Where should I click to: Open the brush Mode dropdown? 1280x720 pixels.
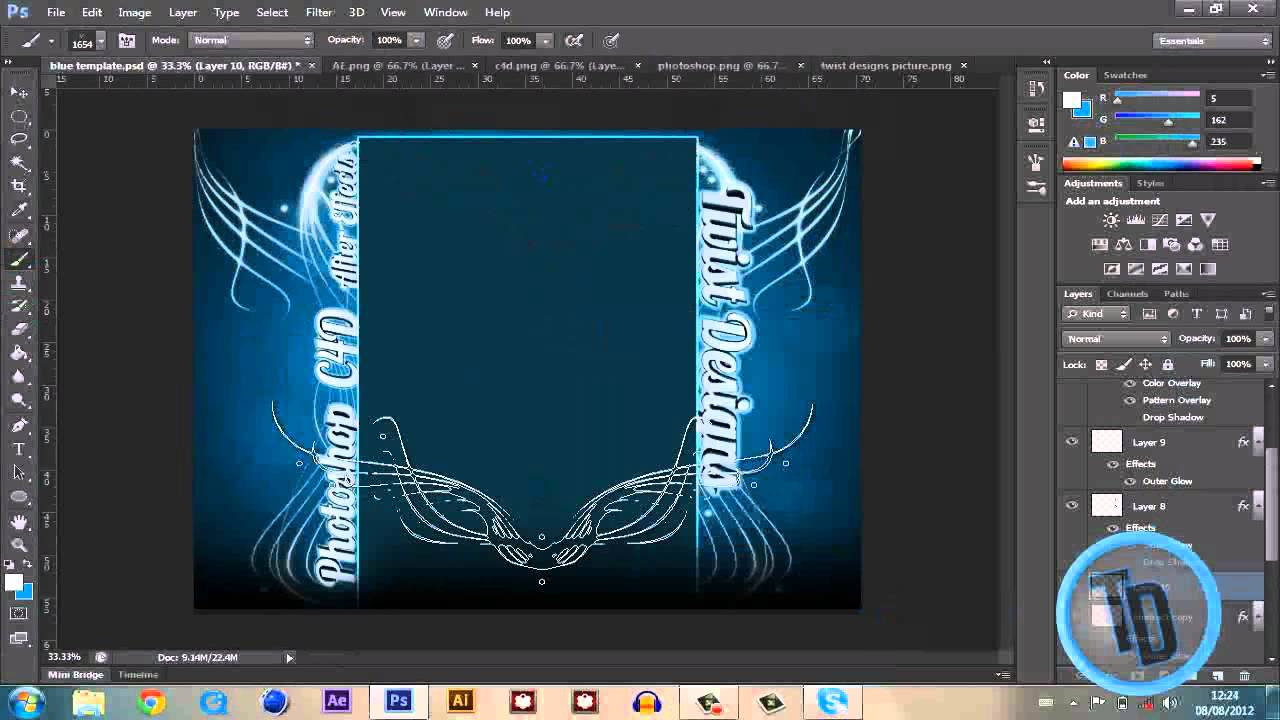(252, 40)
